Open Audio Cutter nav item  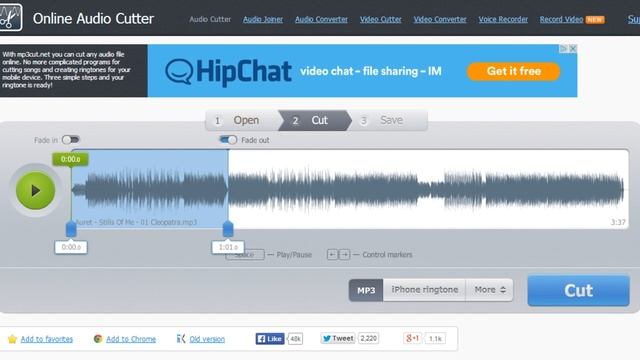210,19
